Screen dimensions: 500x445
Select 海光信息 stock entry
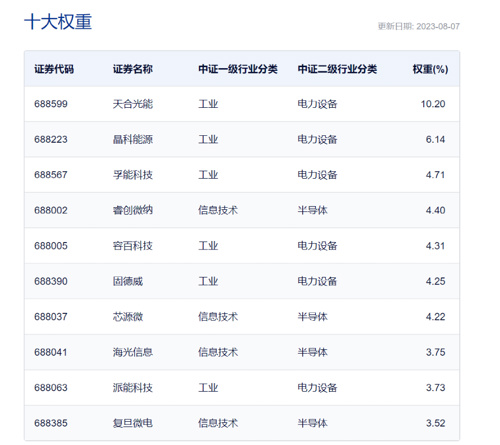pos(133,352)
